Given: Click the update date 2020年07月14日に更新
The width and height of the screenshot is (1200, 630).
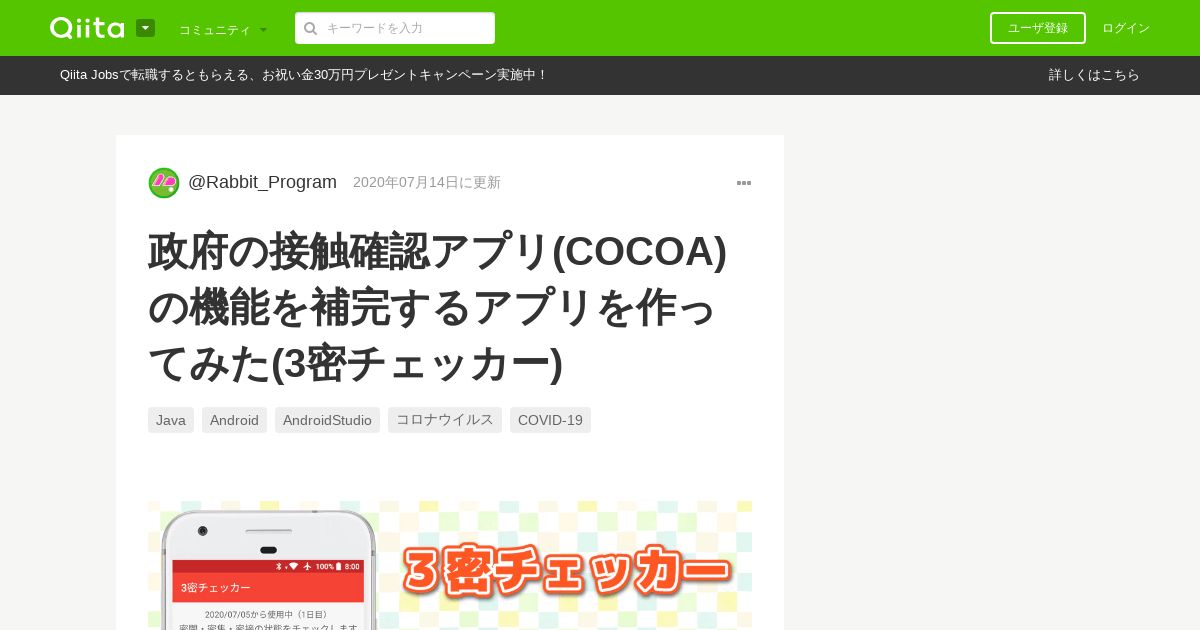Looking at the screenshot, I should click(427, 182).
